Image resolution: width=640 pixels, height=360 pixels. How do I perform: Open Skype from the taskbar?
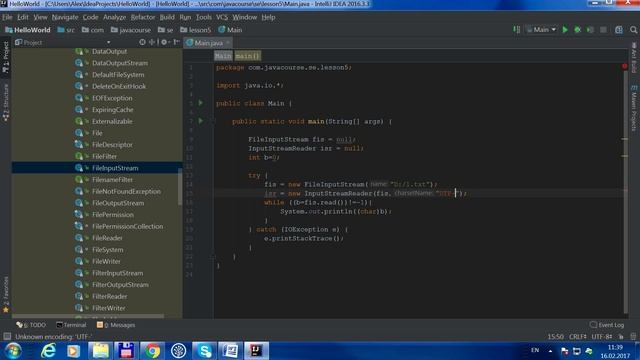(x=204, y=351)
